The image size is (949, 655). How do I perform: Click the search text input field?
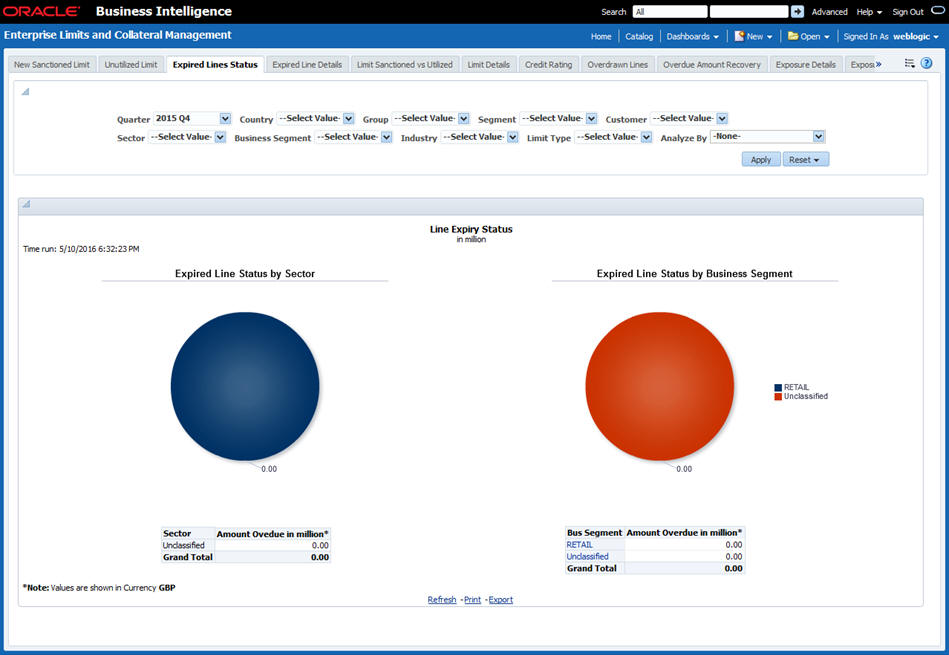pos(749,12)
